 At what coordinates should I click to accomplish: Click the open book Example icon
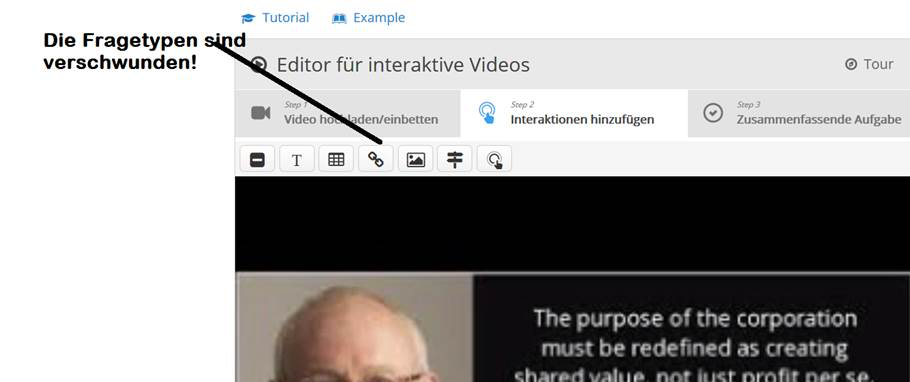coord(339,19)
